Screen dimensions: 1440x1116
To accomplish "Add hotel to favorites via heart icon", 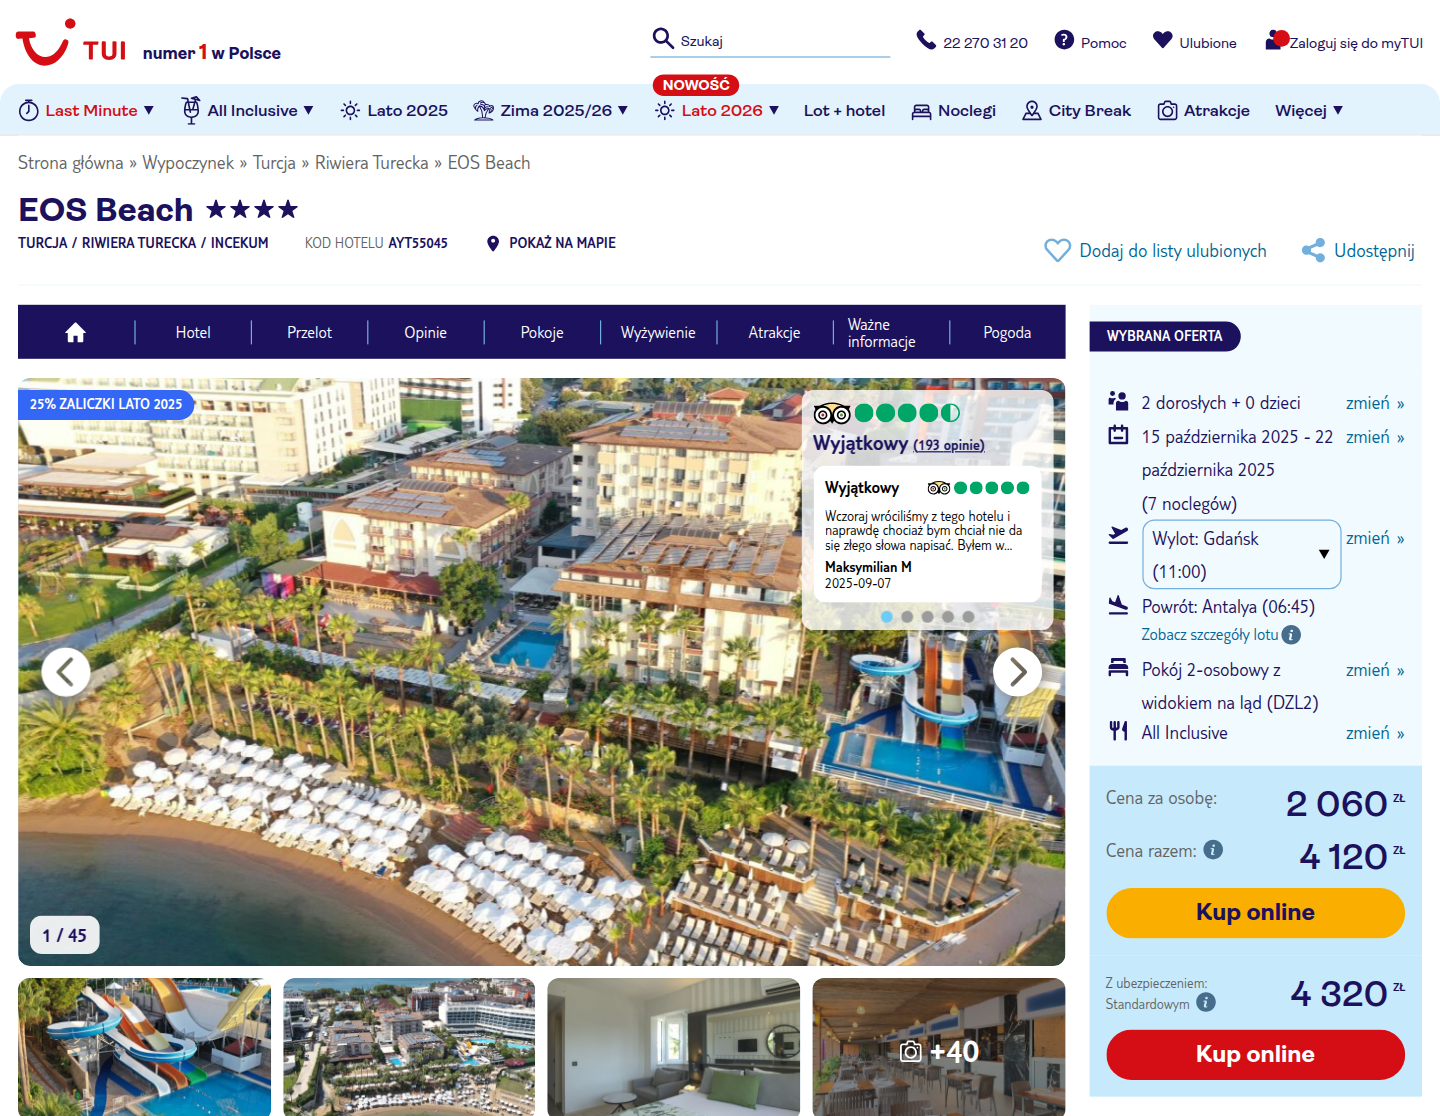I will point(1057,251).
